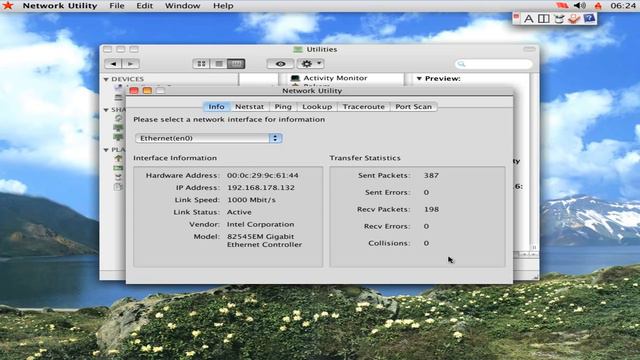Screen dimensions: 640x360
Task: Open the File menu
Action: (117, 6)
